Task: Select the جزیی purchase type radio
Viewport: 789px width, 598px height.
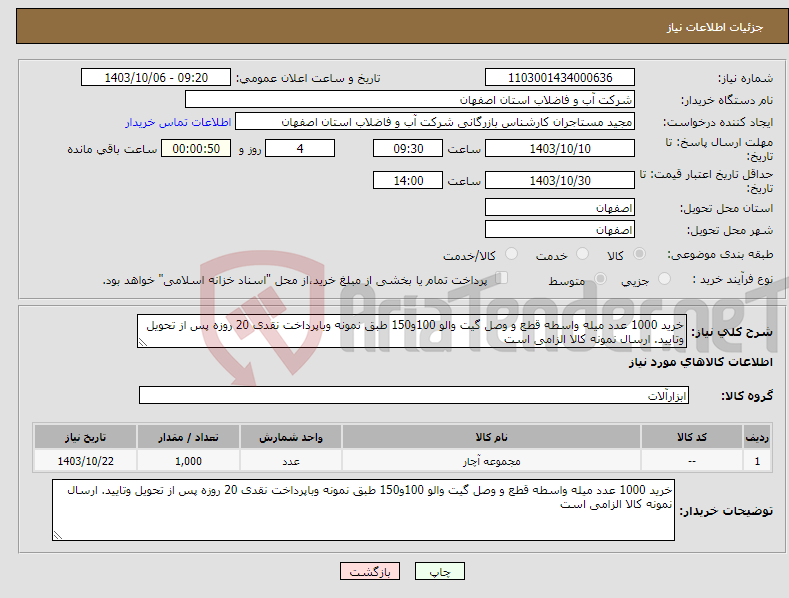Action: (x=664, y=278)
